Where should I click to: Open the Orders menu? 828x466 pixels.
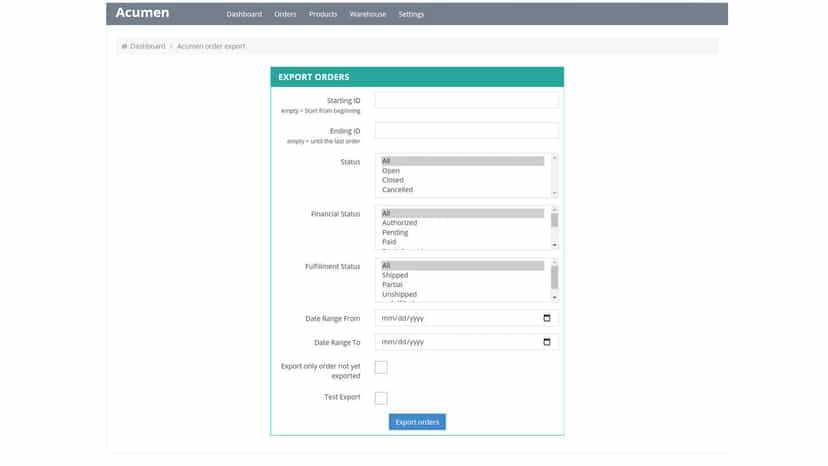coord(285,14)
